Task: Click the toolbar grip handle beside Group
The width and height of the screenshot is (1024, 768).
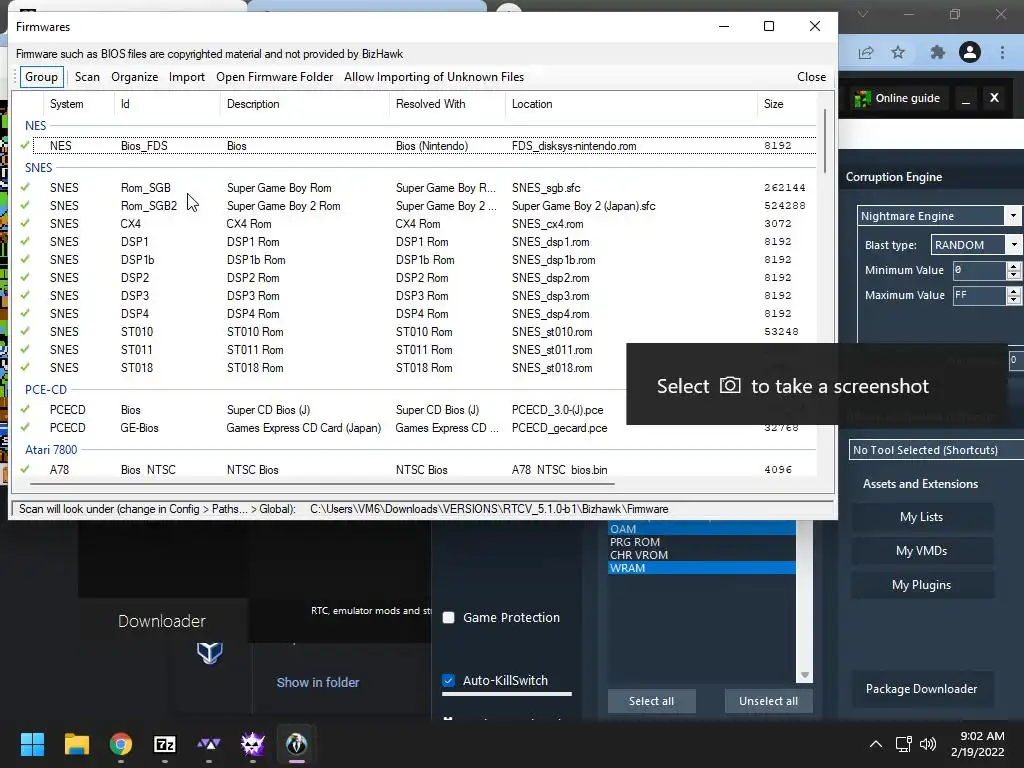Action: [16, 77]
